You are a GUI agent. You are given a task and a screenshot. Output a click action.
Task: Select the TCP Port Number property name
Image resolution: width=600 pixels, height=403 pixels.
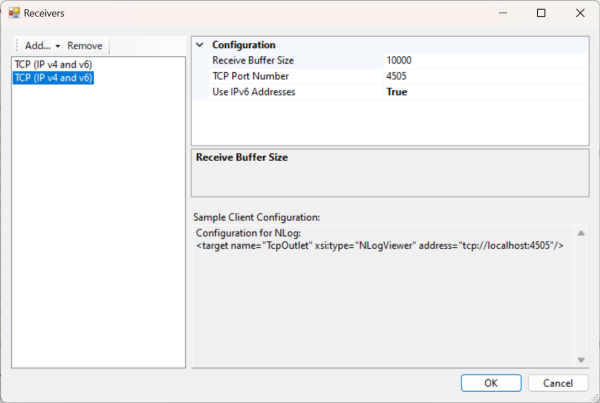(x=250, y=76)
